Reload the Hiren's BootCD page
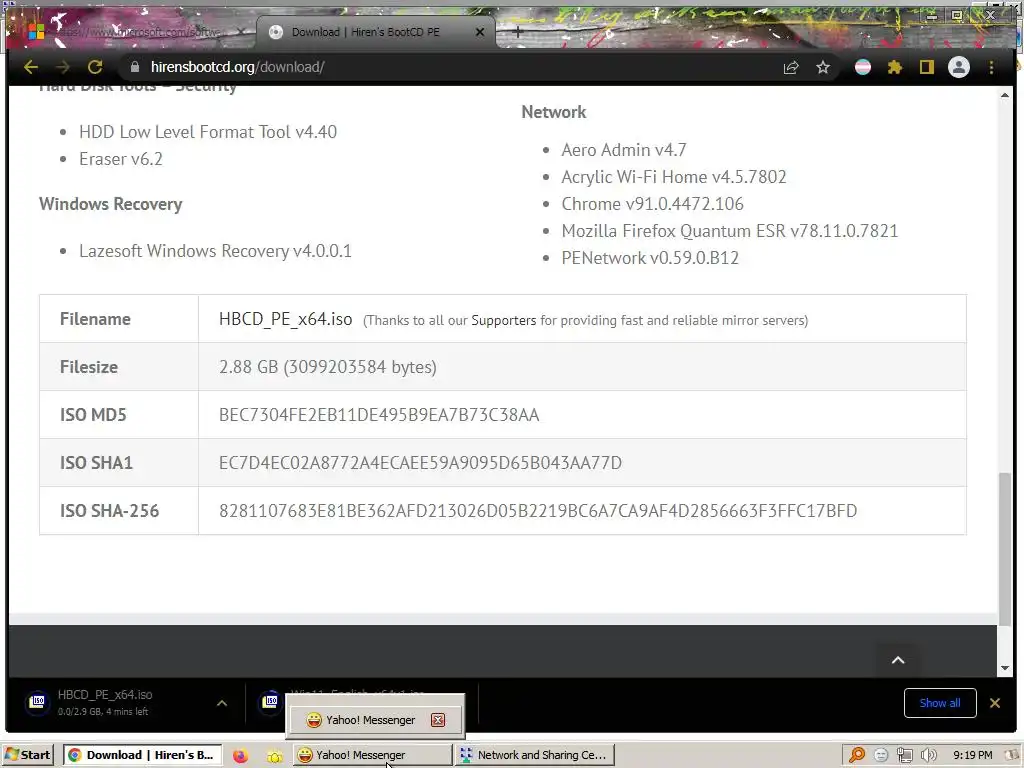This screenshot has width=1024, height=768. tap(95, 67)
